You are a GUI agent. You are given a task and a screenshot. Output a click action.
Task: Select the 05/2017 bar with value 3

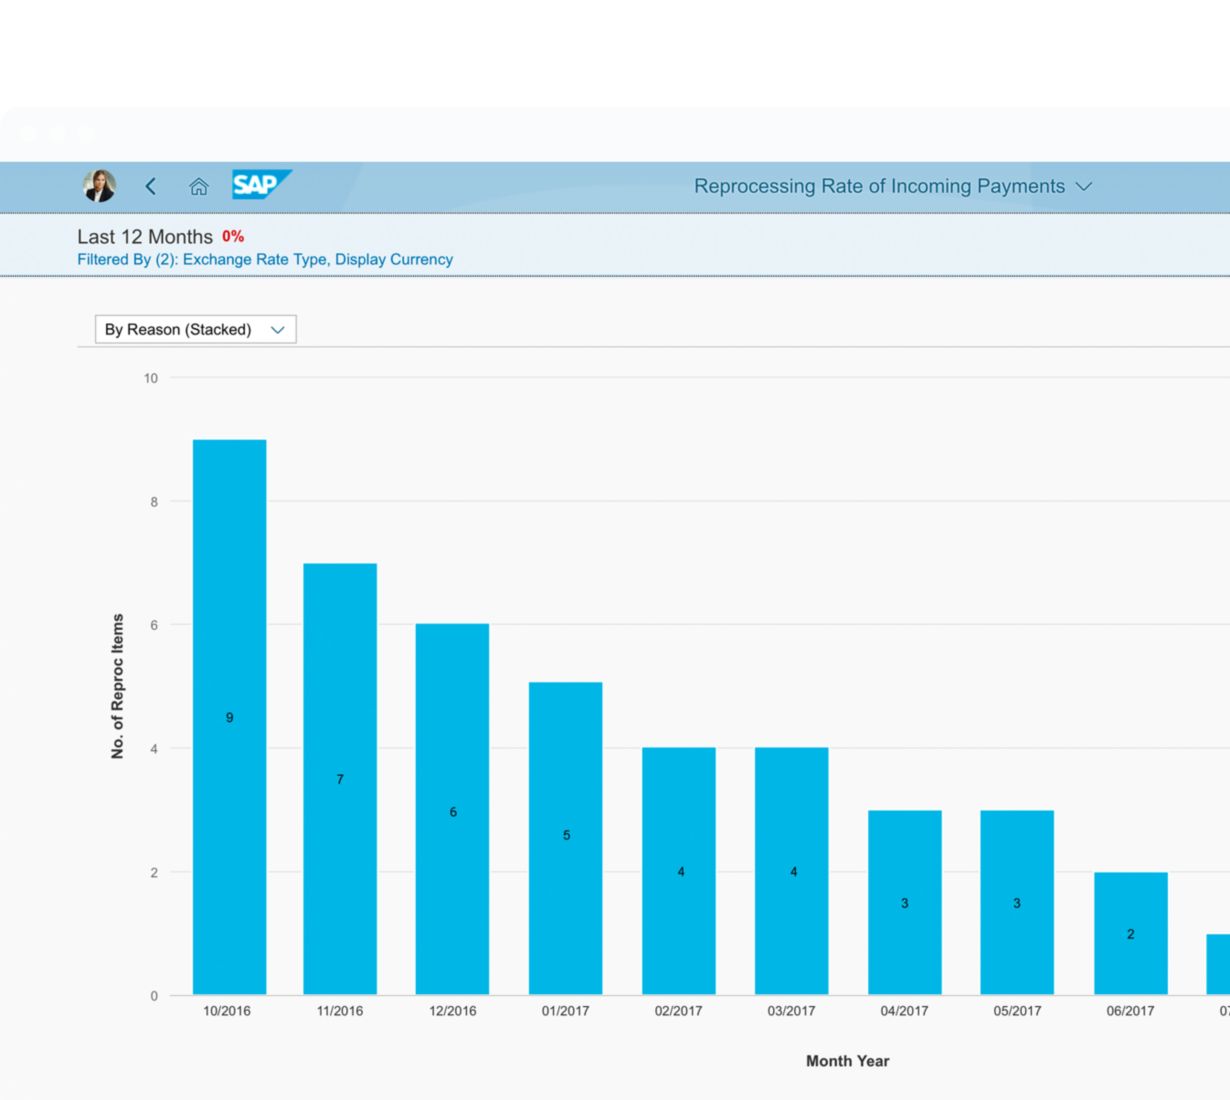point(1016,902)
